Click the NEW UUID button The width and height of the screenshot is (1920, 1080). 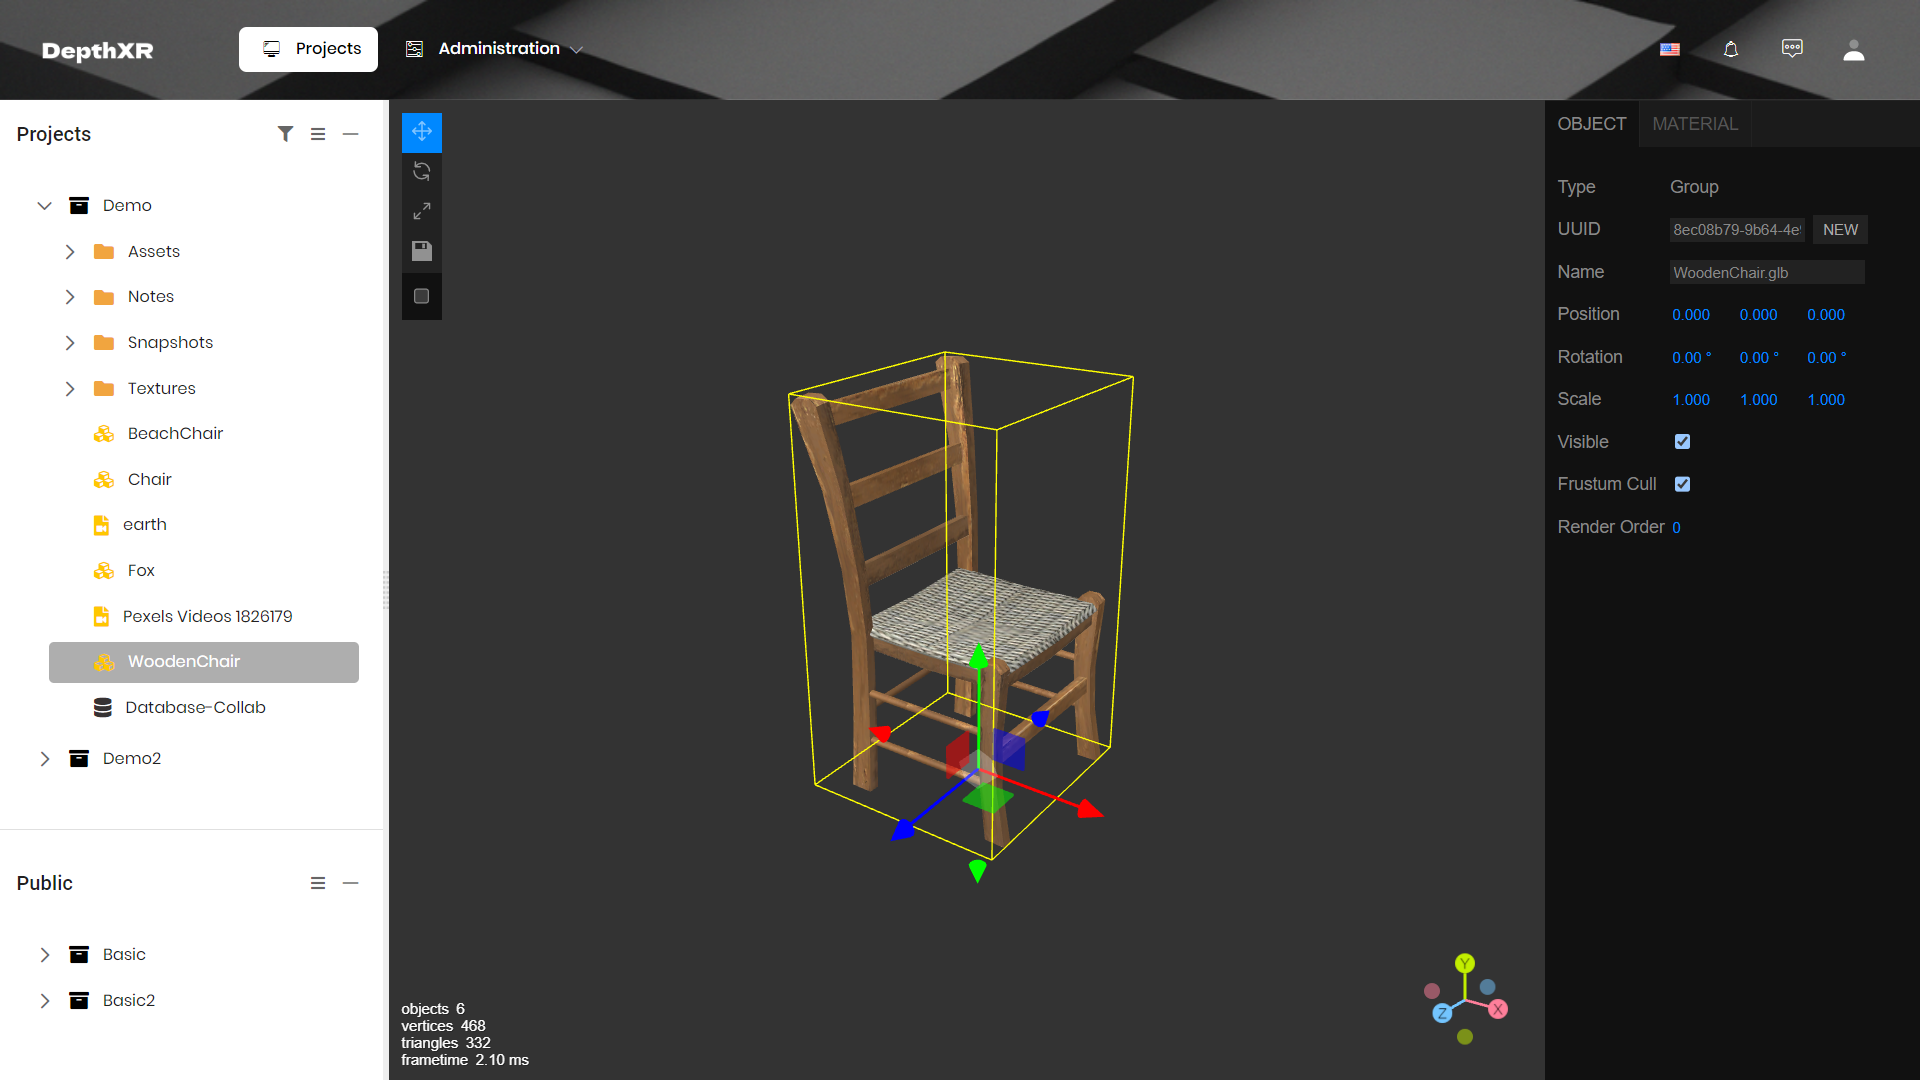(1840, 230)
